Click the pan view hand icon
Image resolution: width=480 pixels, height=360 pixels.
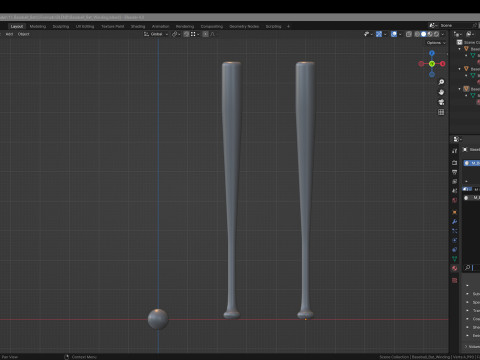pos(441,92)
